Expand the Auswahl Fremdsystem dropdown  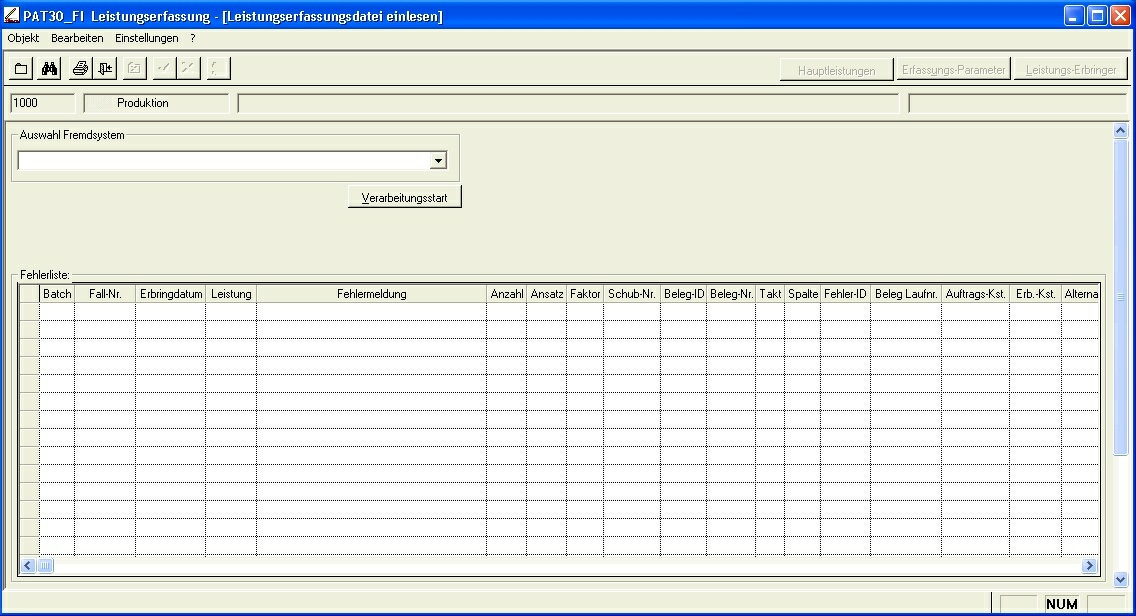tap(437, 161)
